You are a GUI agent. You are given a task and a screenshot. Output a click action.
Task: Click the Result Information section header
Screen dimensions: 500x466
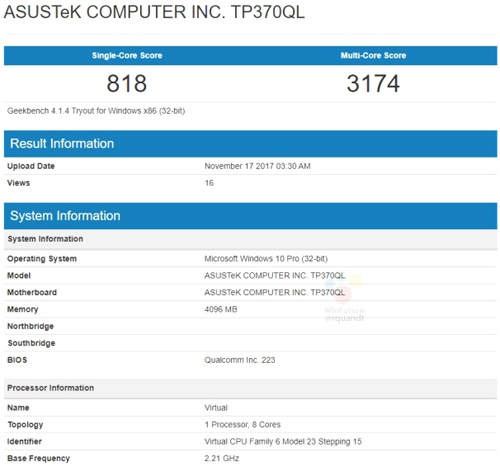pyautogui.click(x=250, y=144)
